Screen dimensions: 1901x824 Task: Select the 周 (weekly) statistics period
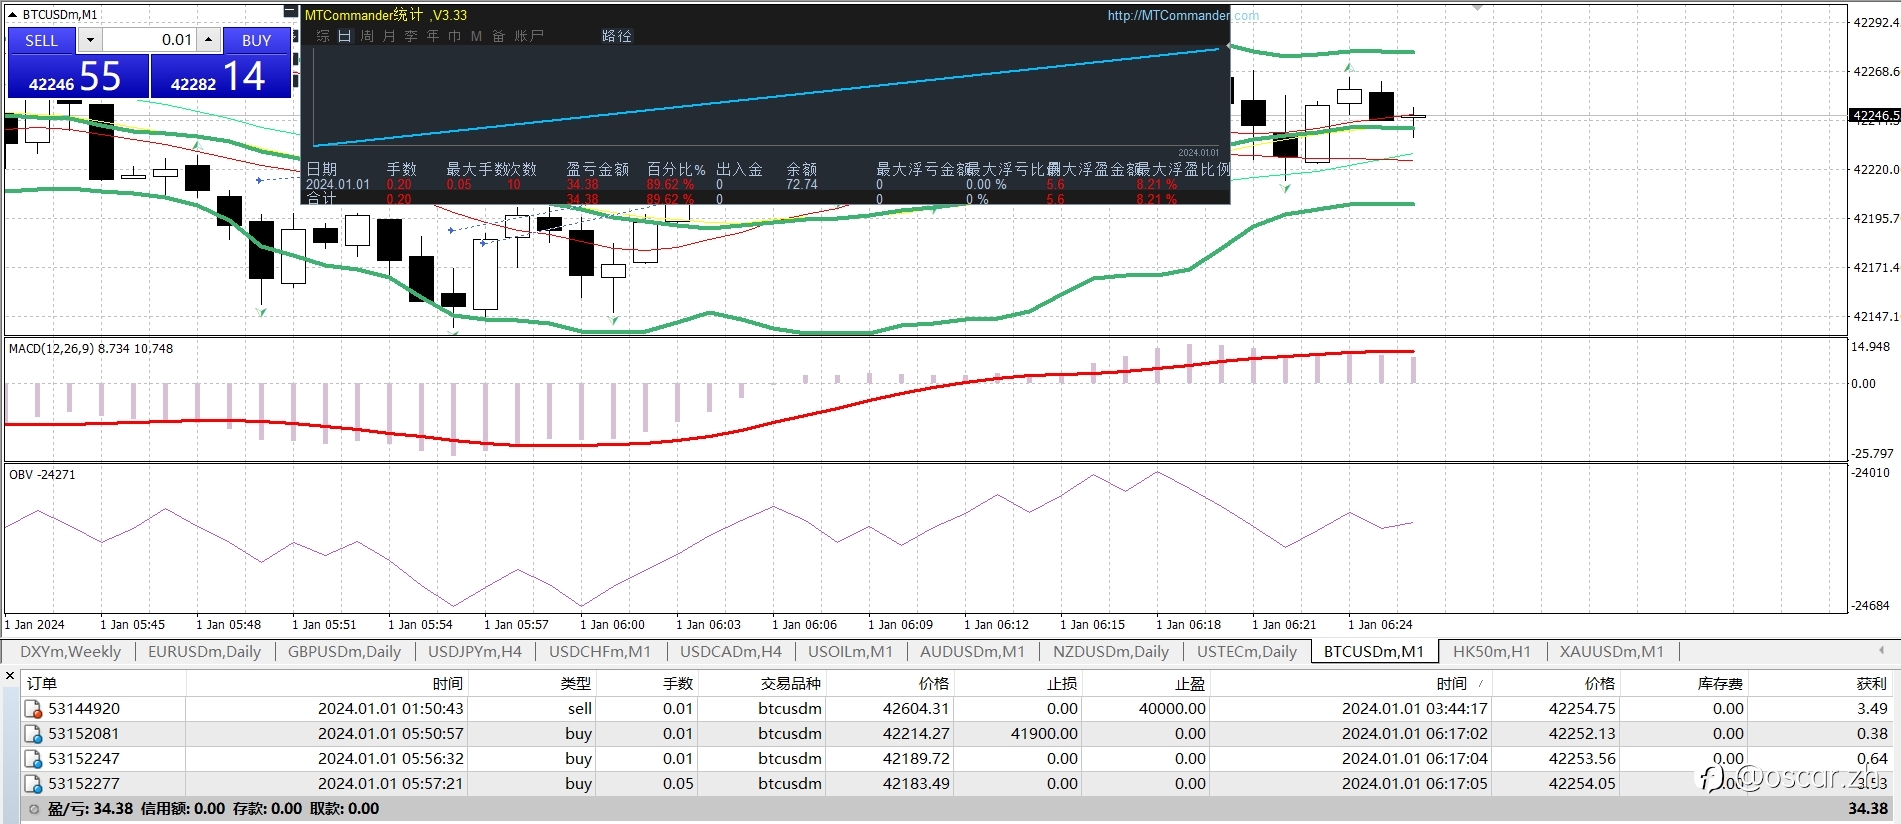[x=367, y=36]
